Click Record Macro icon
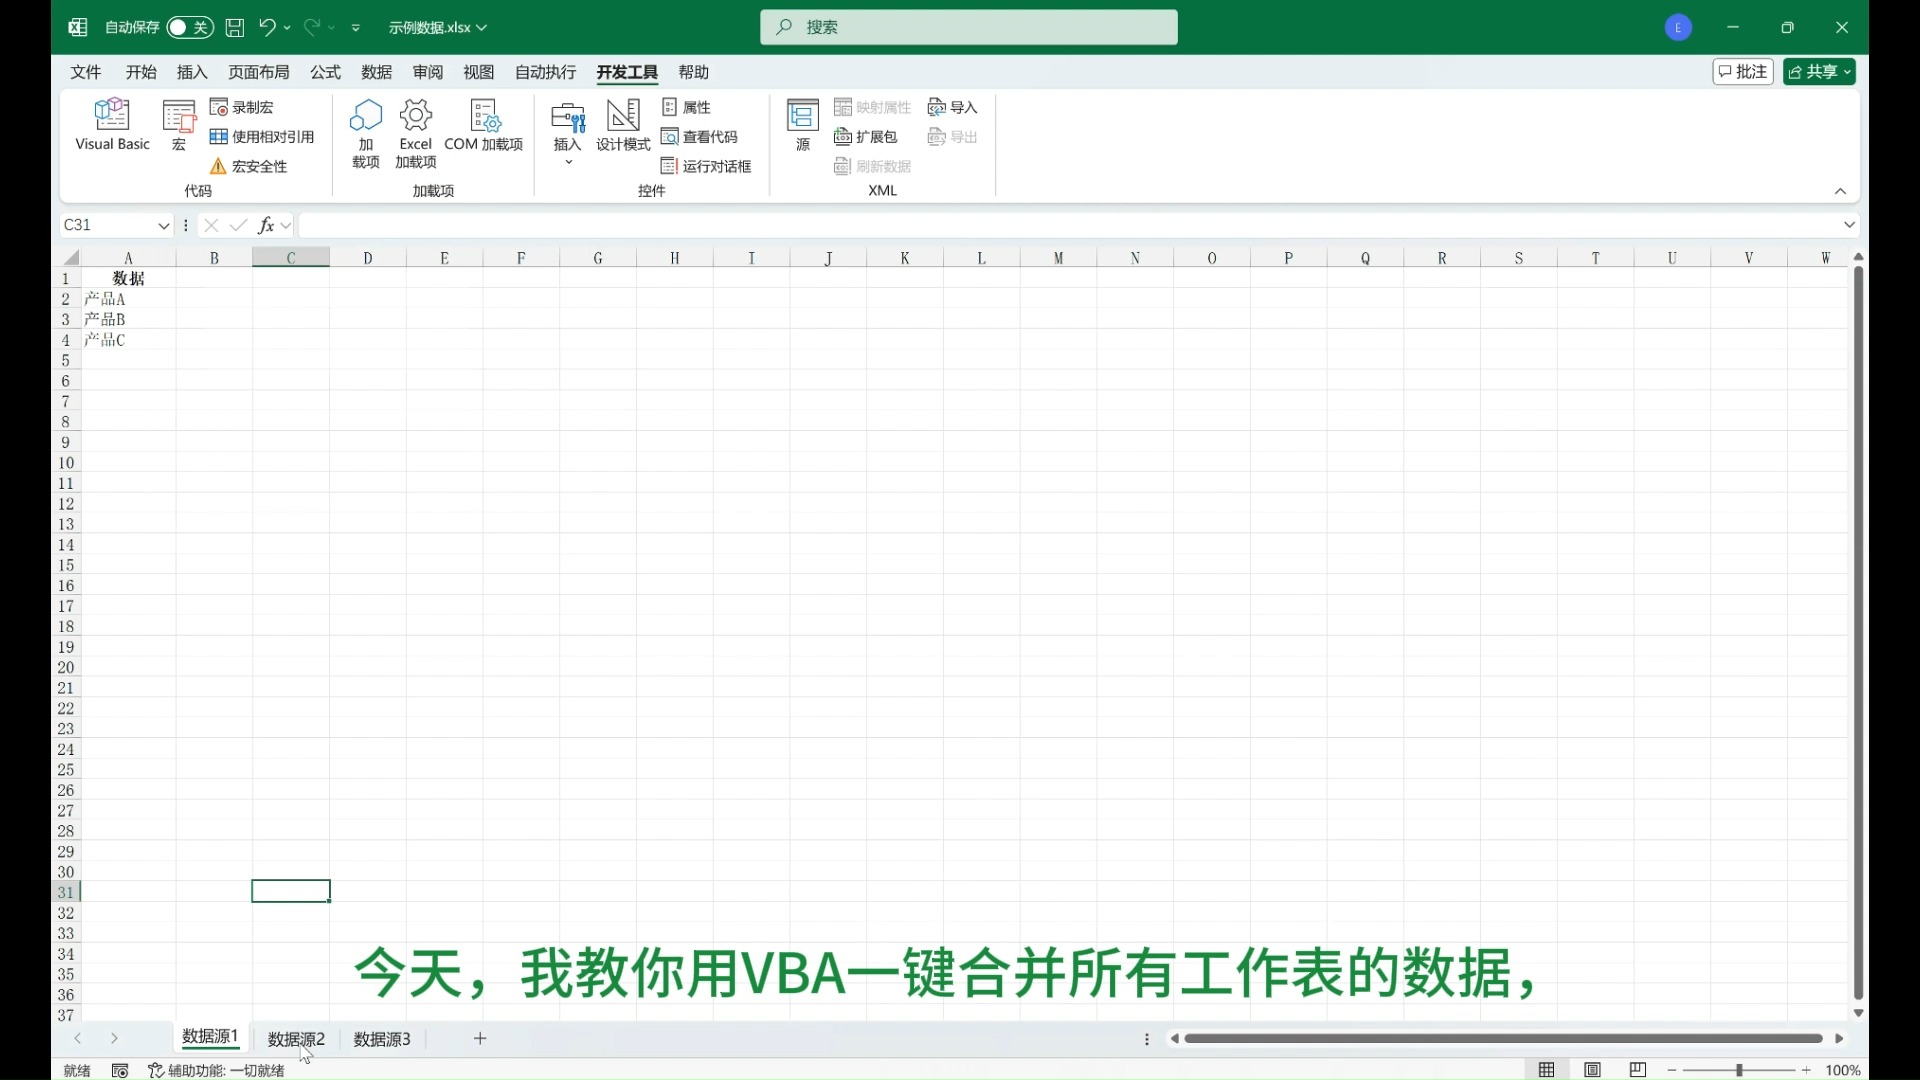The height and width of the screenshot is (1080, 1920). click(219, 107)
